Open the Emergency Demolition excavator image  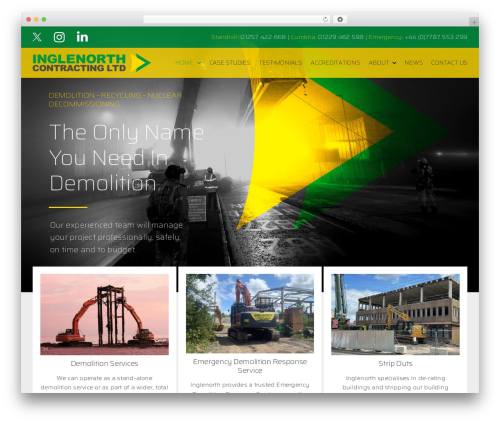point(250,313)
